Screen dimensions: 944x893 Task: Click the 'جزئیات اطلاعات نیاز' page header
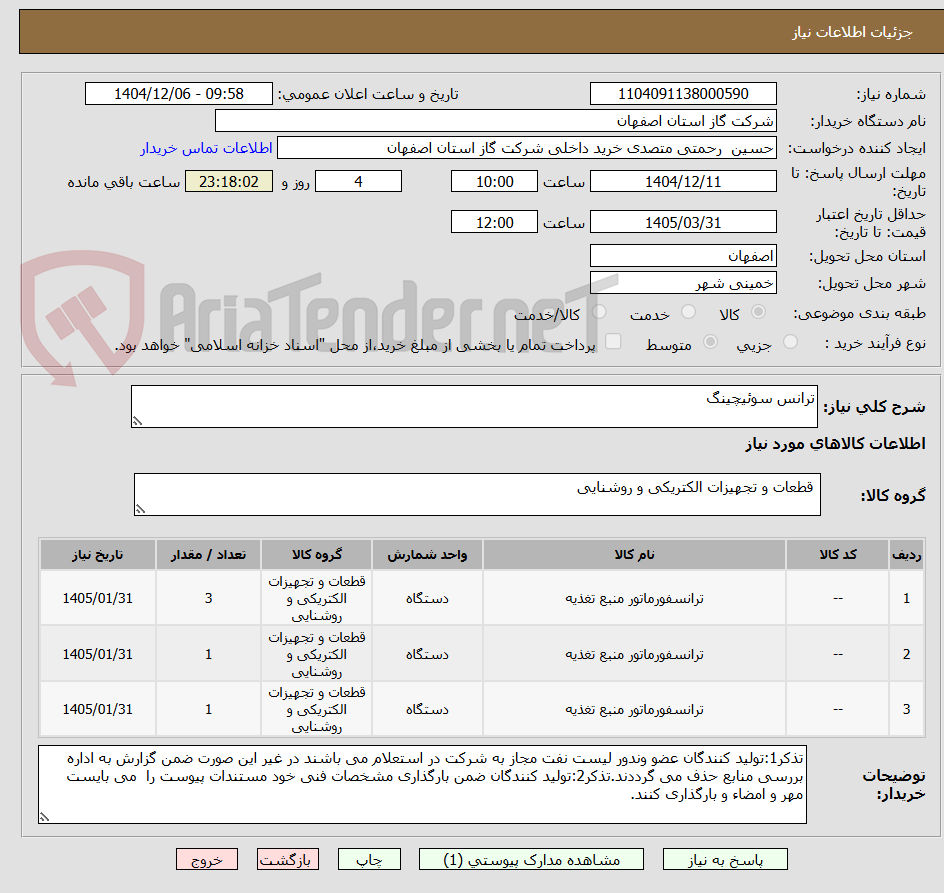click(x=852, y=32)
